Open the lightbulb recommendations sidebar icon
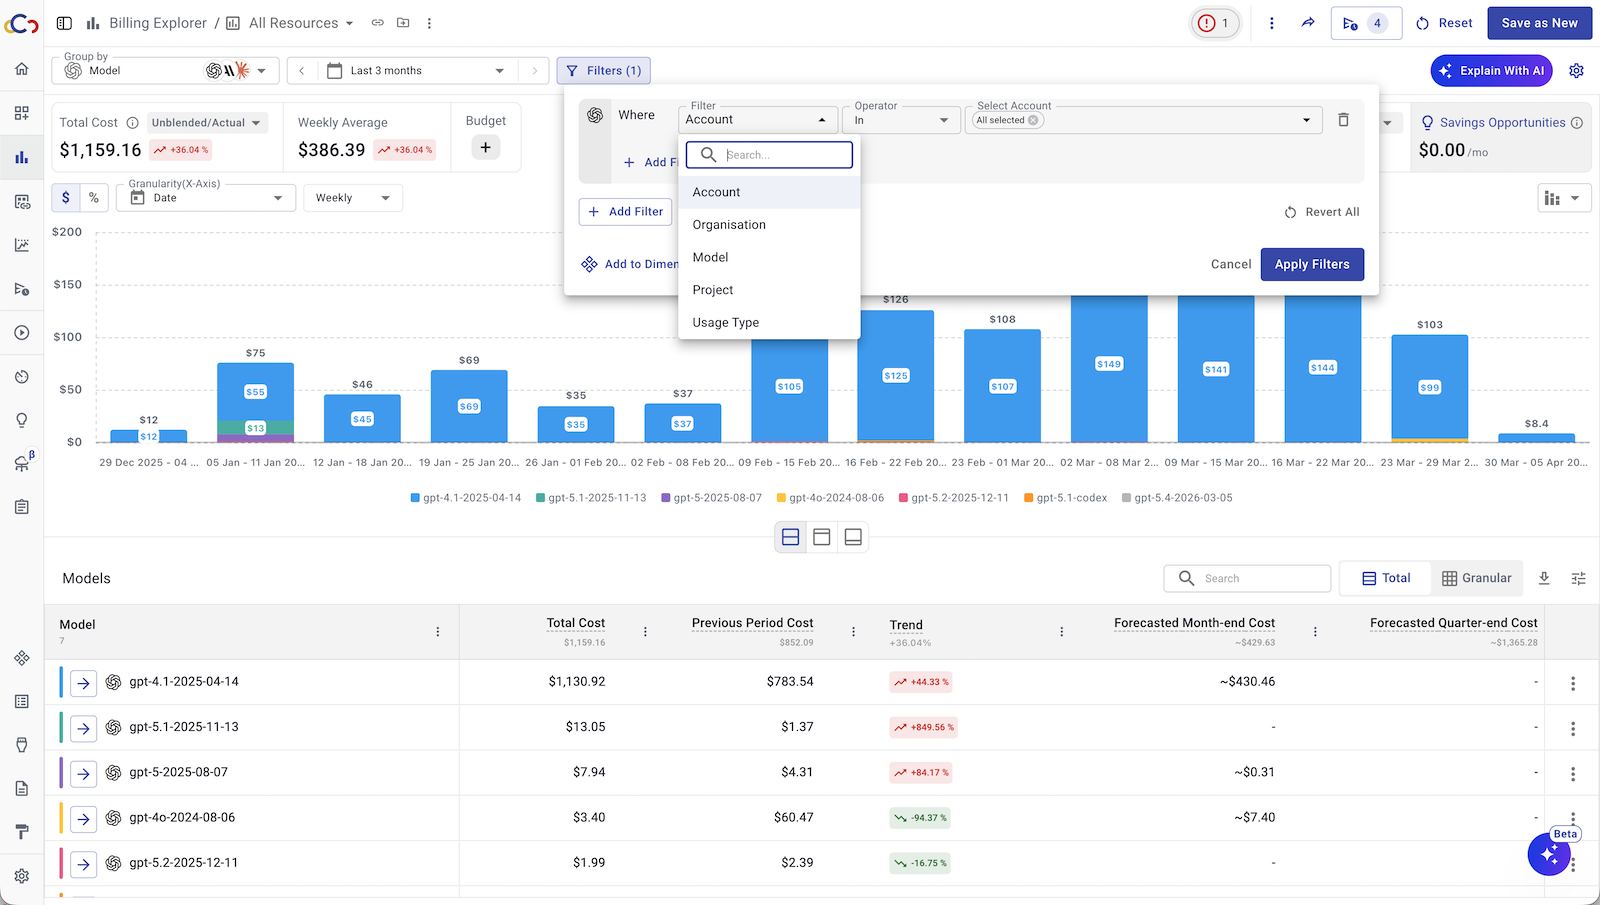Image resolution: width=1600 pixels, height=905 pixels. [22, 420]
